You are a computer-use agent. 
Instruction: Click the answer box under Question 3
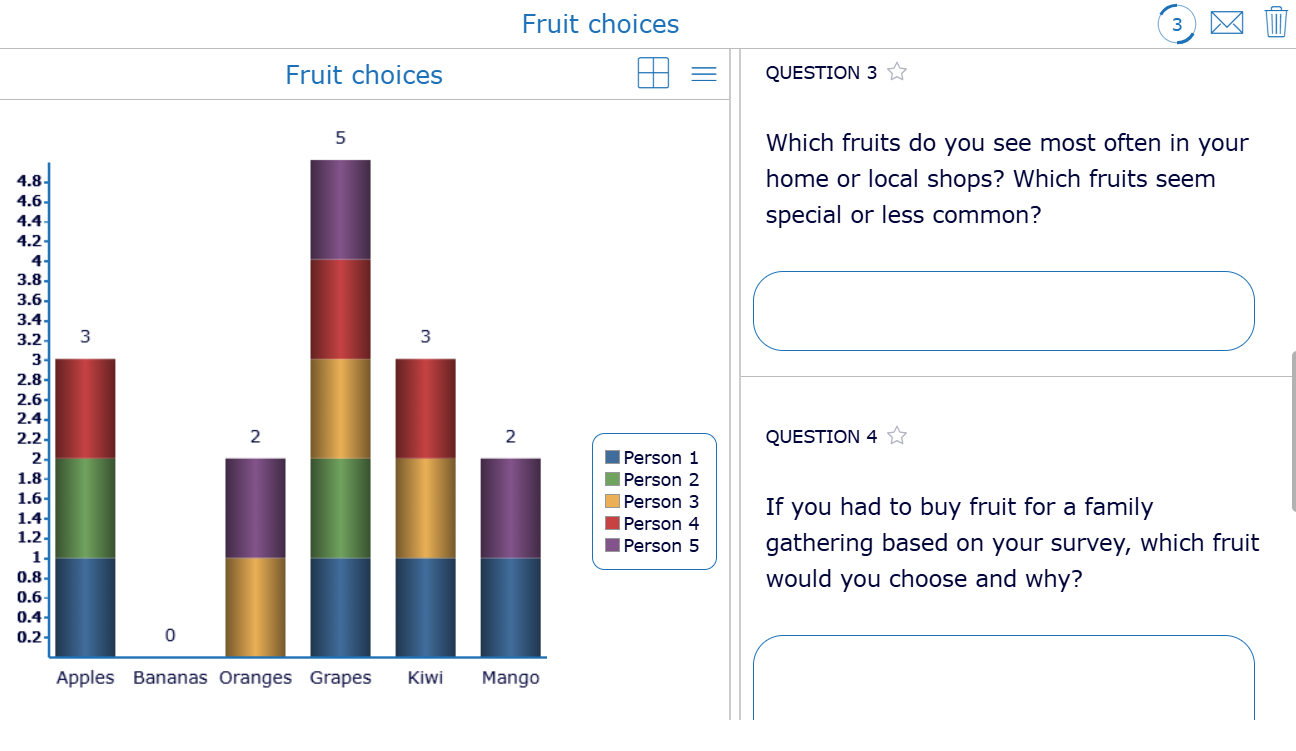[1003, 310]
